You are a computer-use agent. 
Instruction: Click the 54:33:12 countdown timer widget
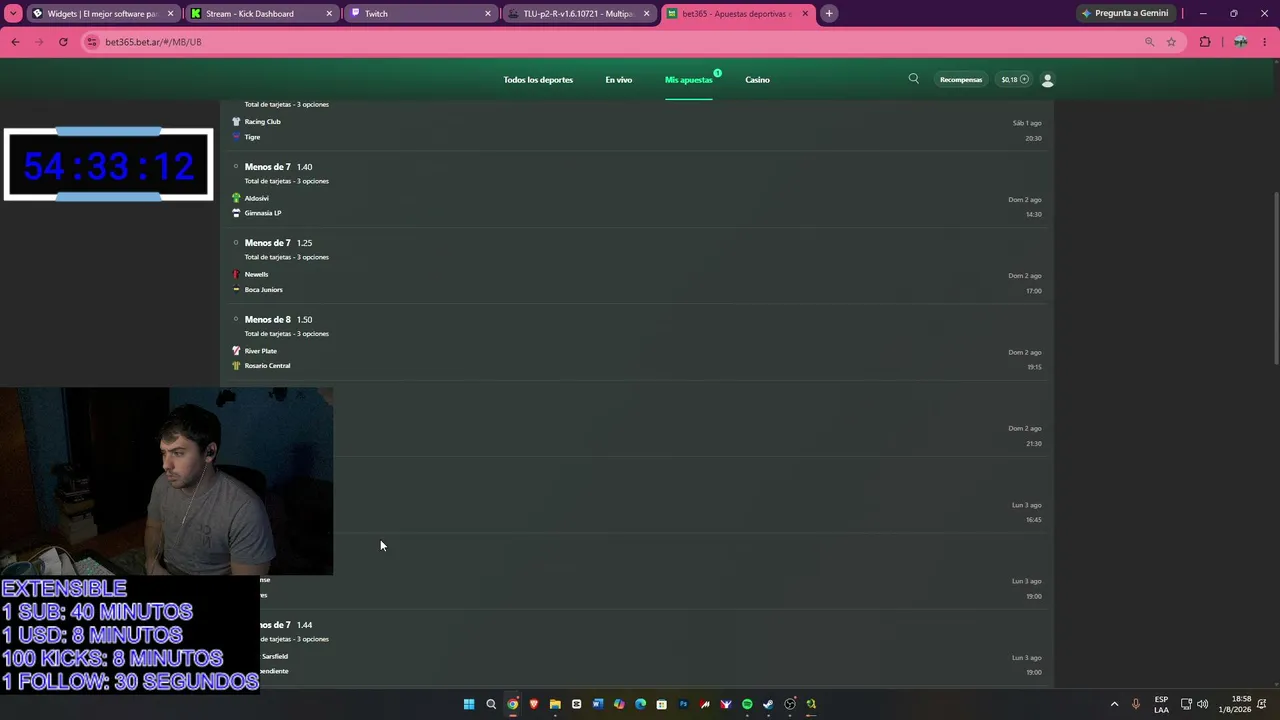108,165
